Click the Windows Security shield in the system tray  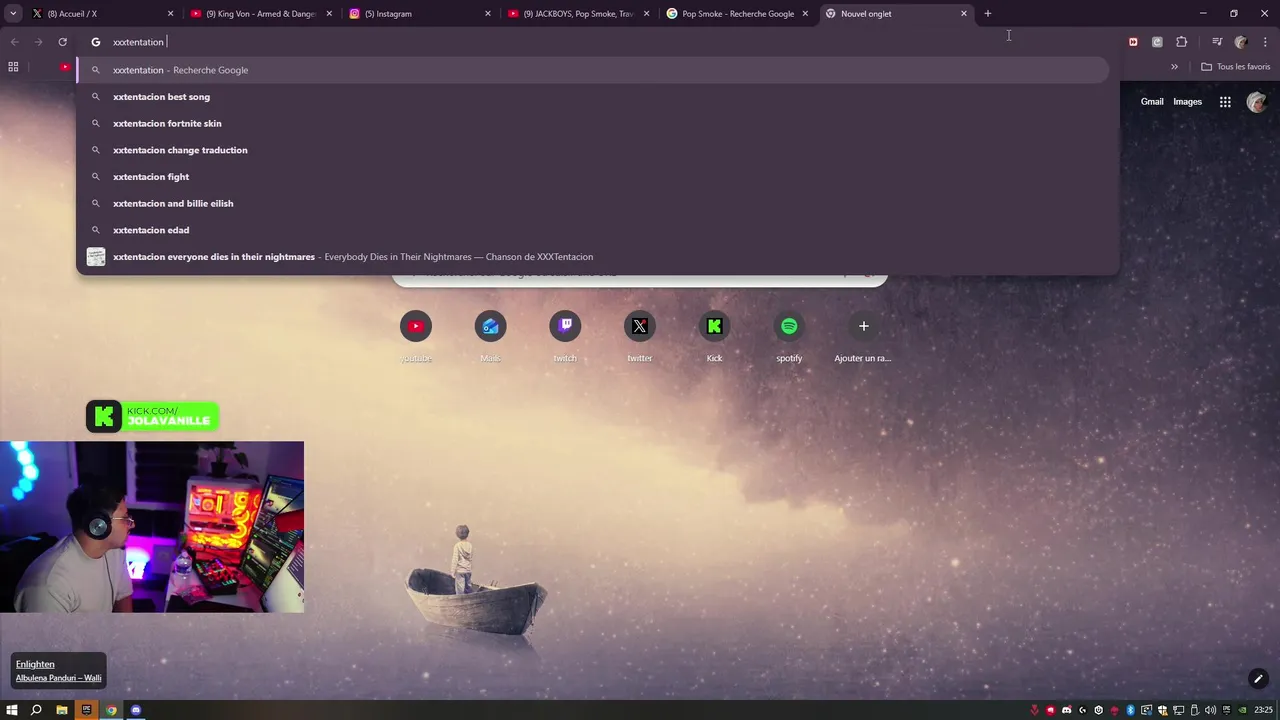tap(1162, 710)
